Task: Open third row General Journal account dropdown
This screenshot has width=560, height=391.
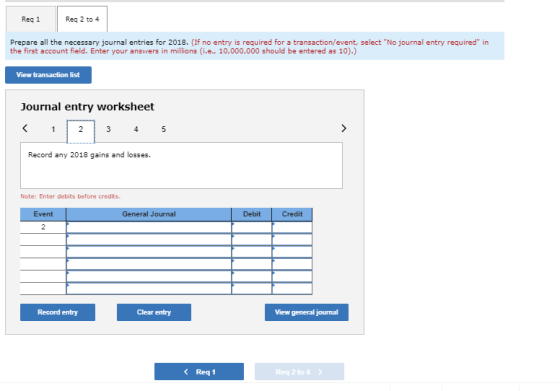Action: pyautogui.click(x=149, y=252)
